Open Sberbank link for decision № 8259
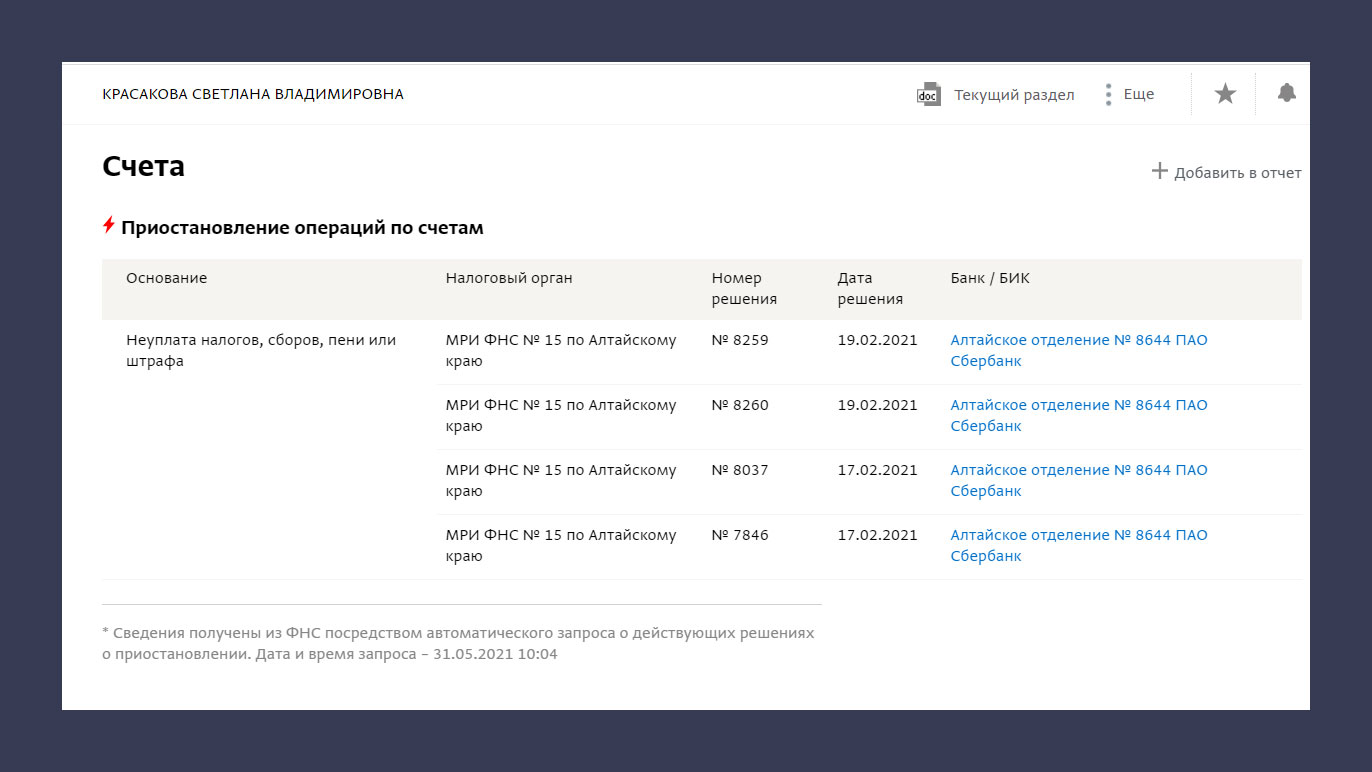 tap(1079, 351)
